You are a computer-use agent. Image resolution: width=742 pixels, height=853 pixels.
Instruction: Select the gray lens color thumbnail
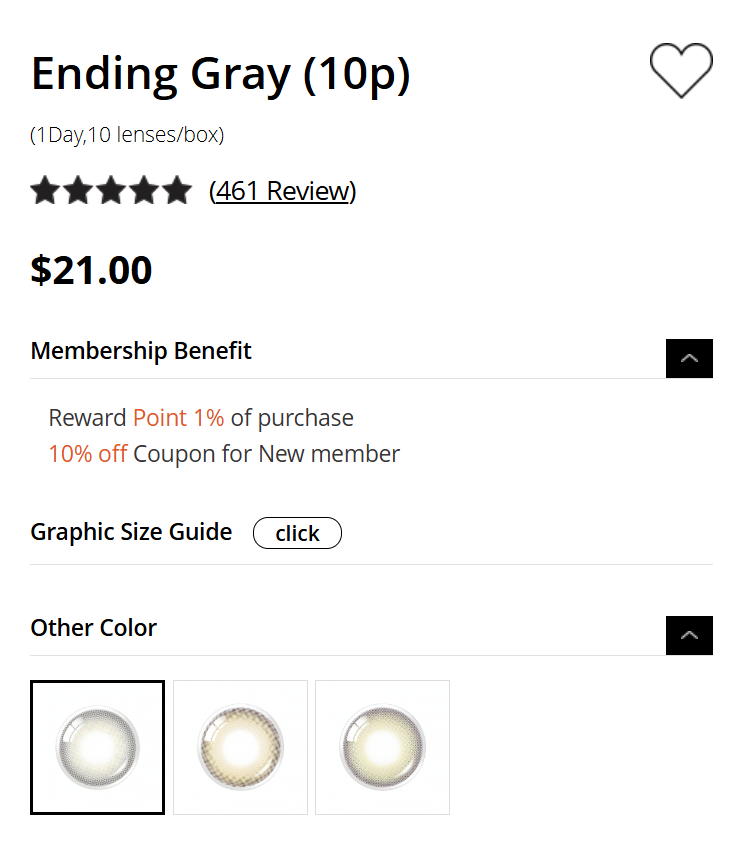pos(98,748)
